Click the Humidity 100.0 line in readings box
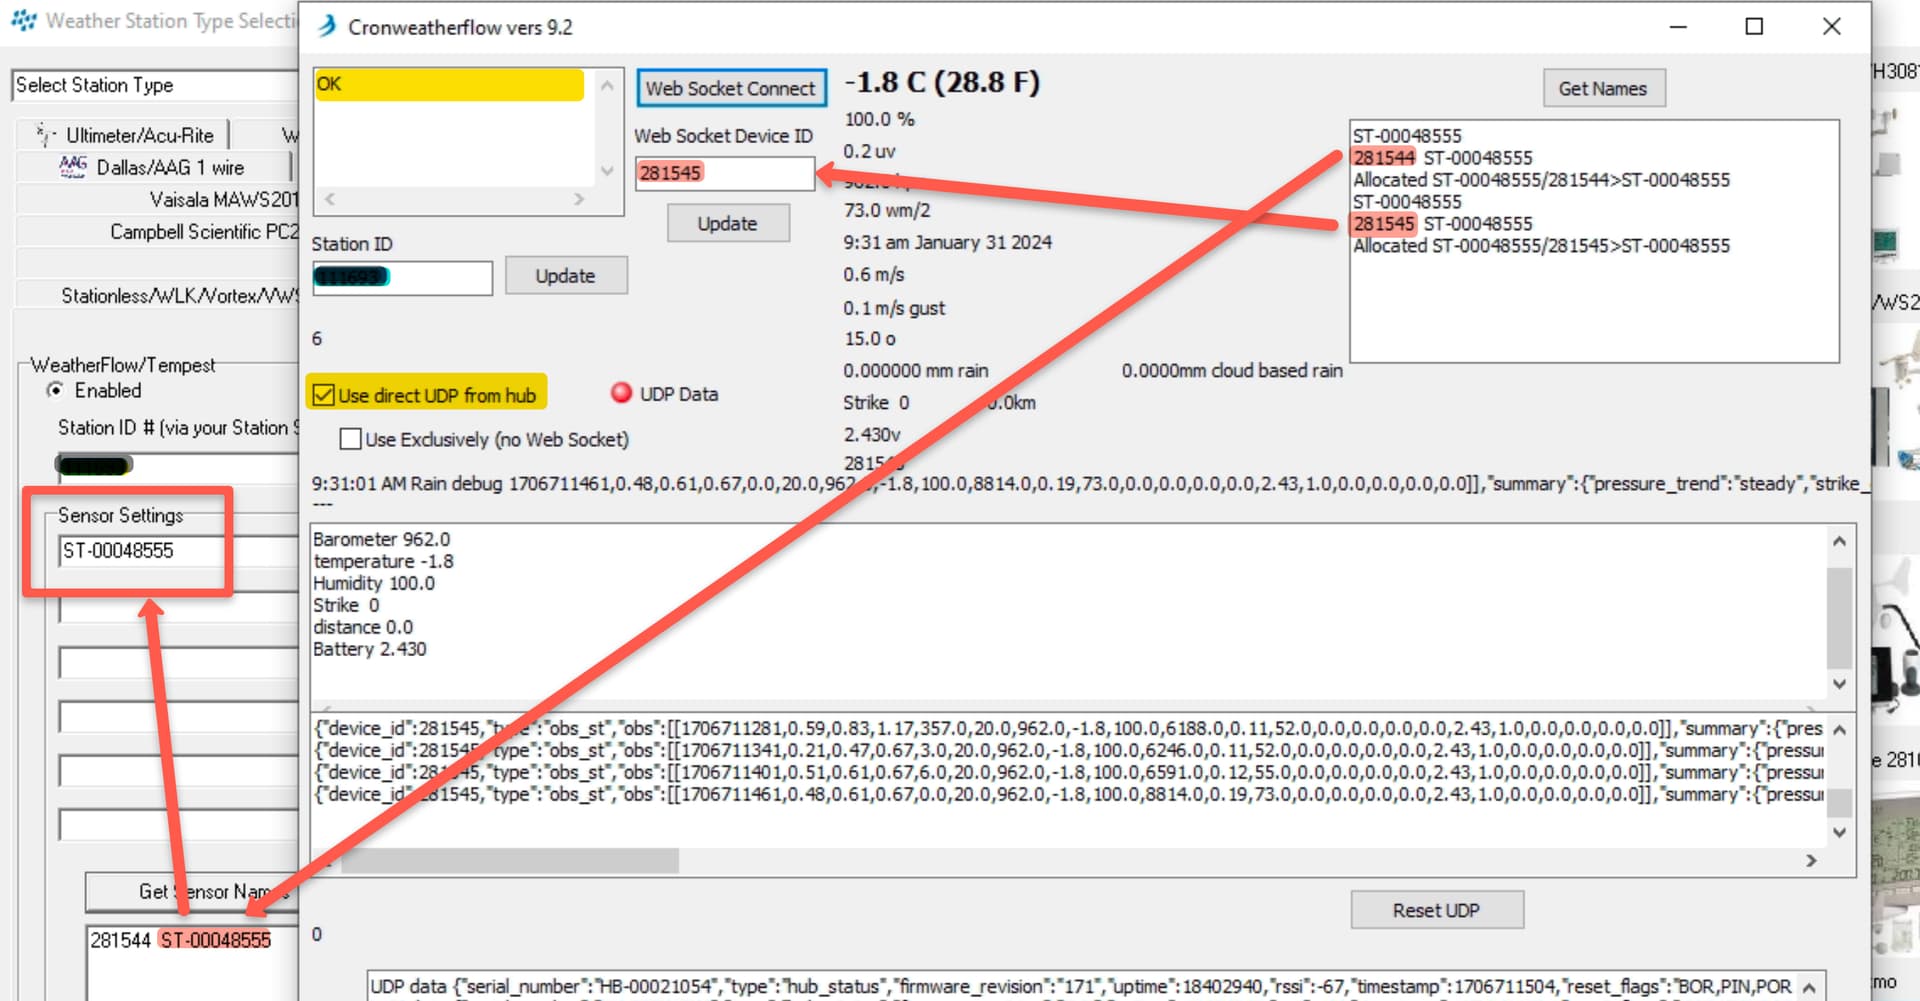Image resolution: width=1920 pixels, height=1001 pixels. tap(374, 583)
